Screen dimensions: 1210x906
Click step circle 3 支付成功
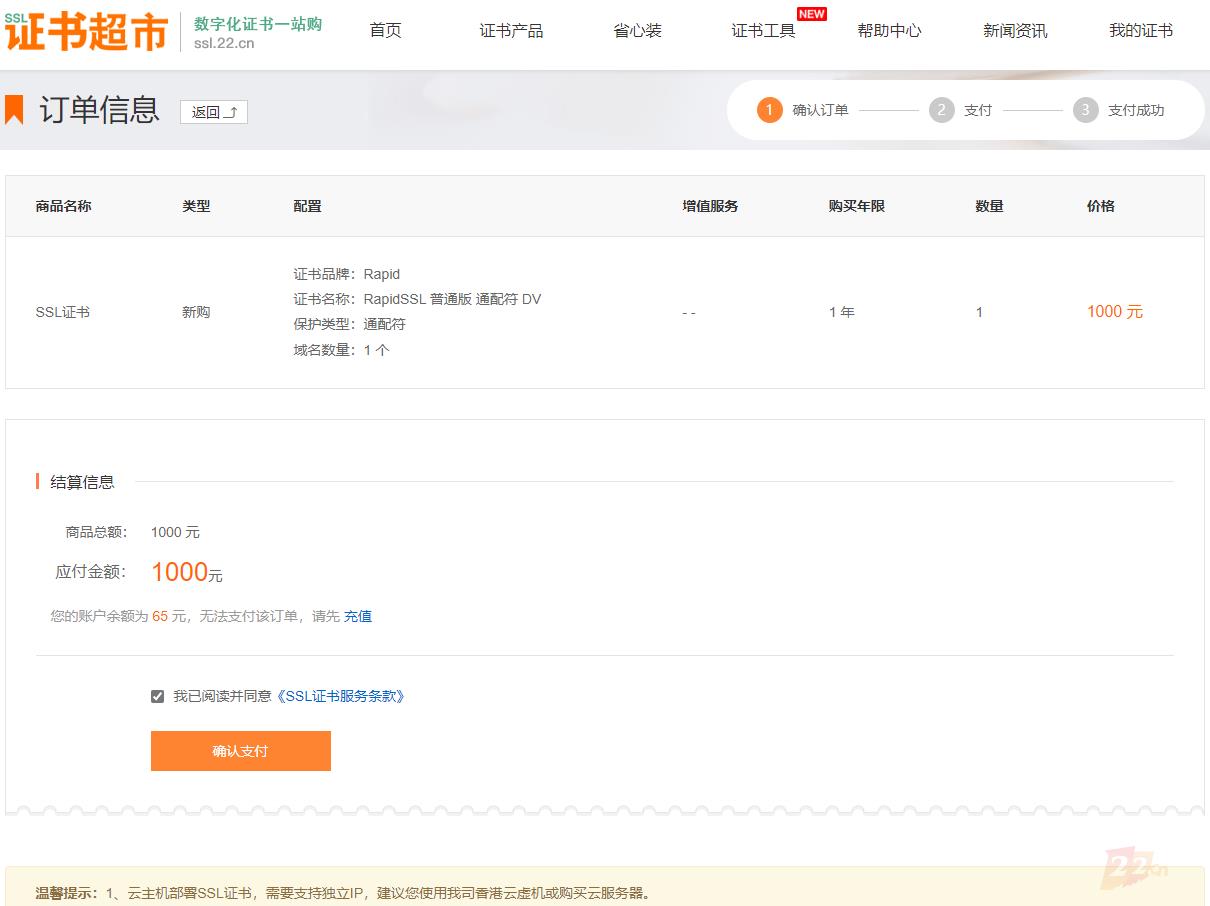(1086, 110)
